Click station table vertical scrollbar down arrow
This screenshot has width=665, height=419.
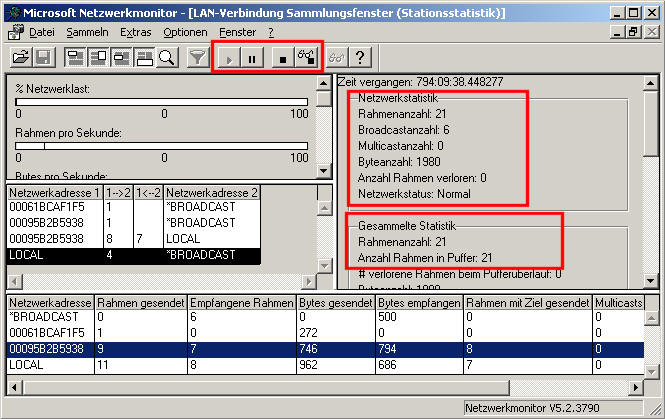coord(651,372)
